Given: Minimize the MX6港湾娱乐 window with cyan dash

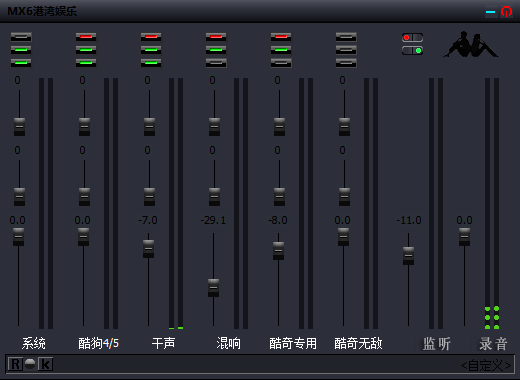Looking at the screenshot, I should pos(490,12).
